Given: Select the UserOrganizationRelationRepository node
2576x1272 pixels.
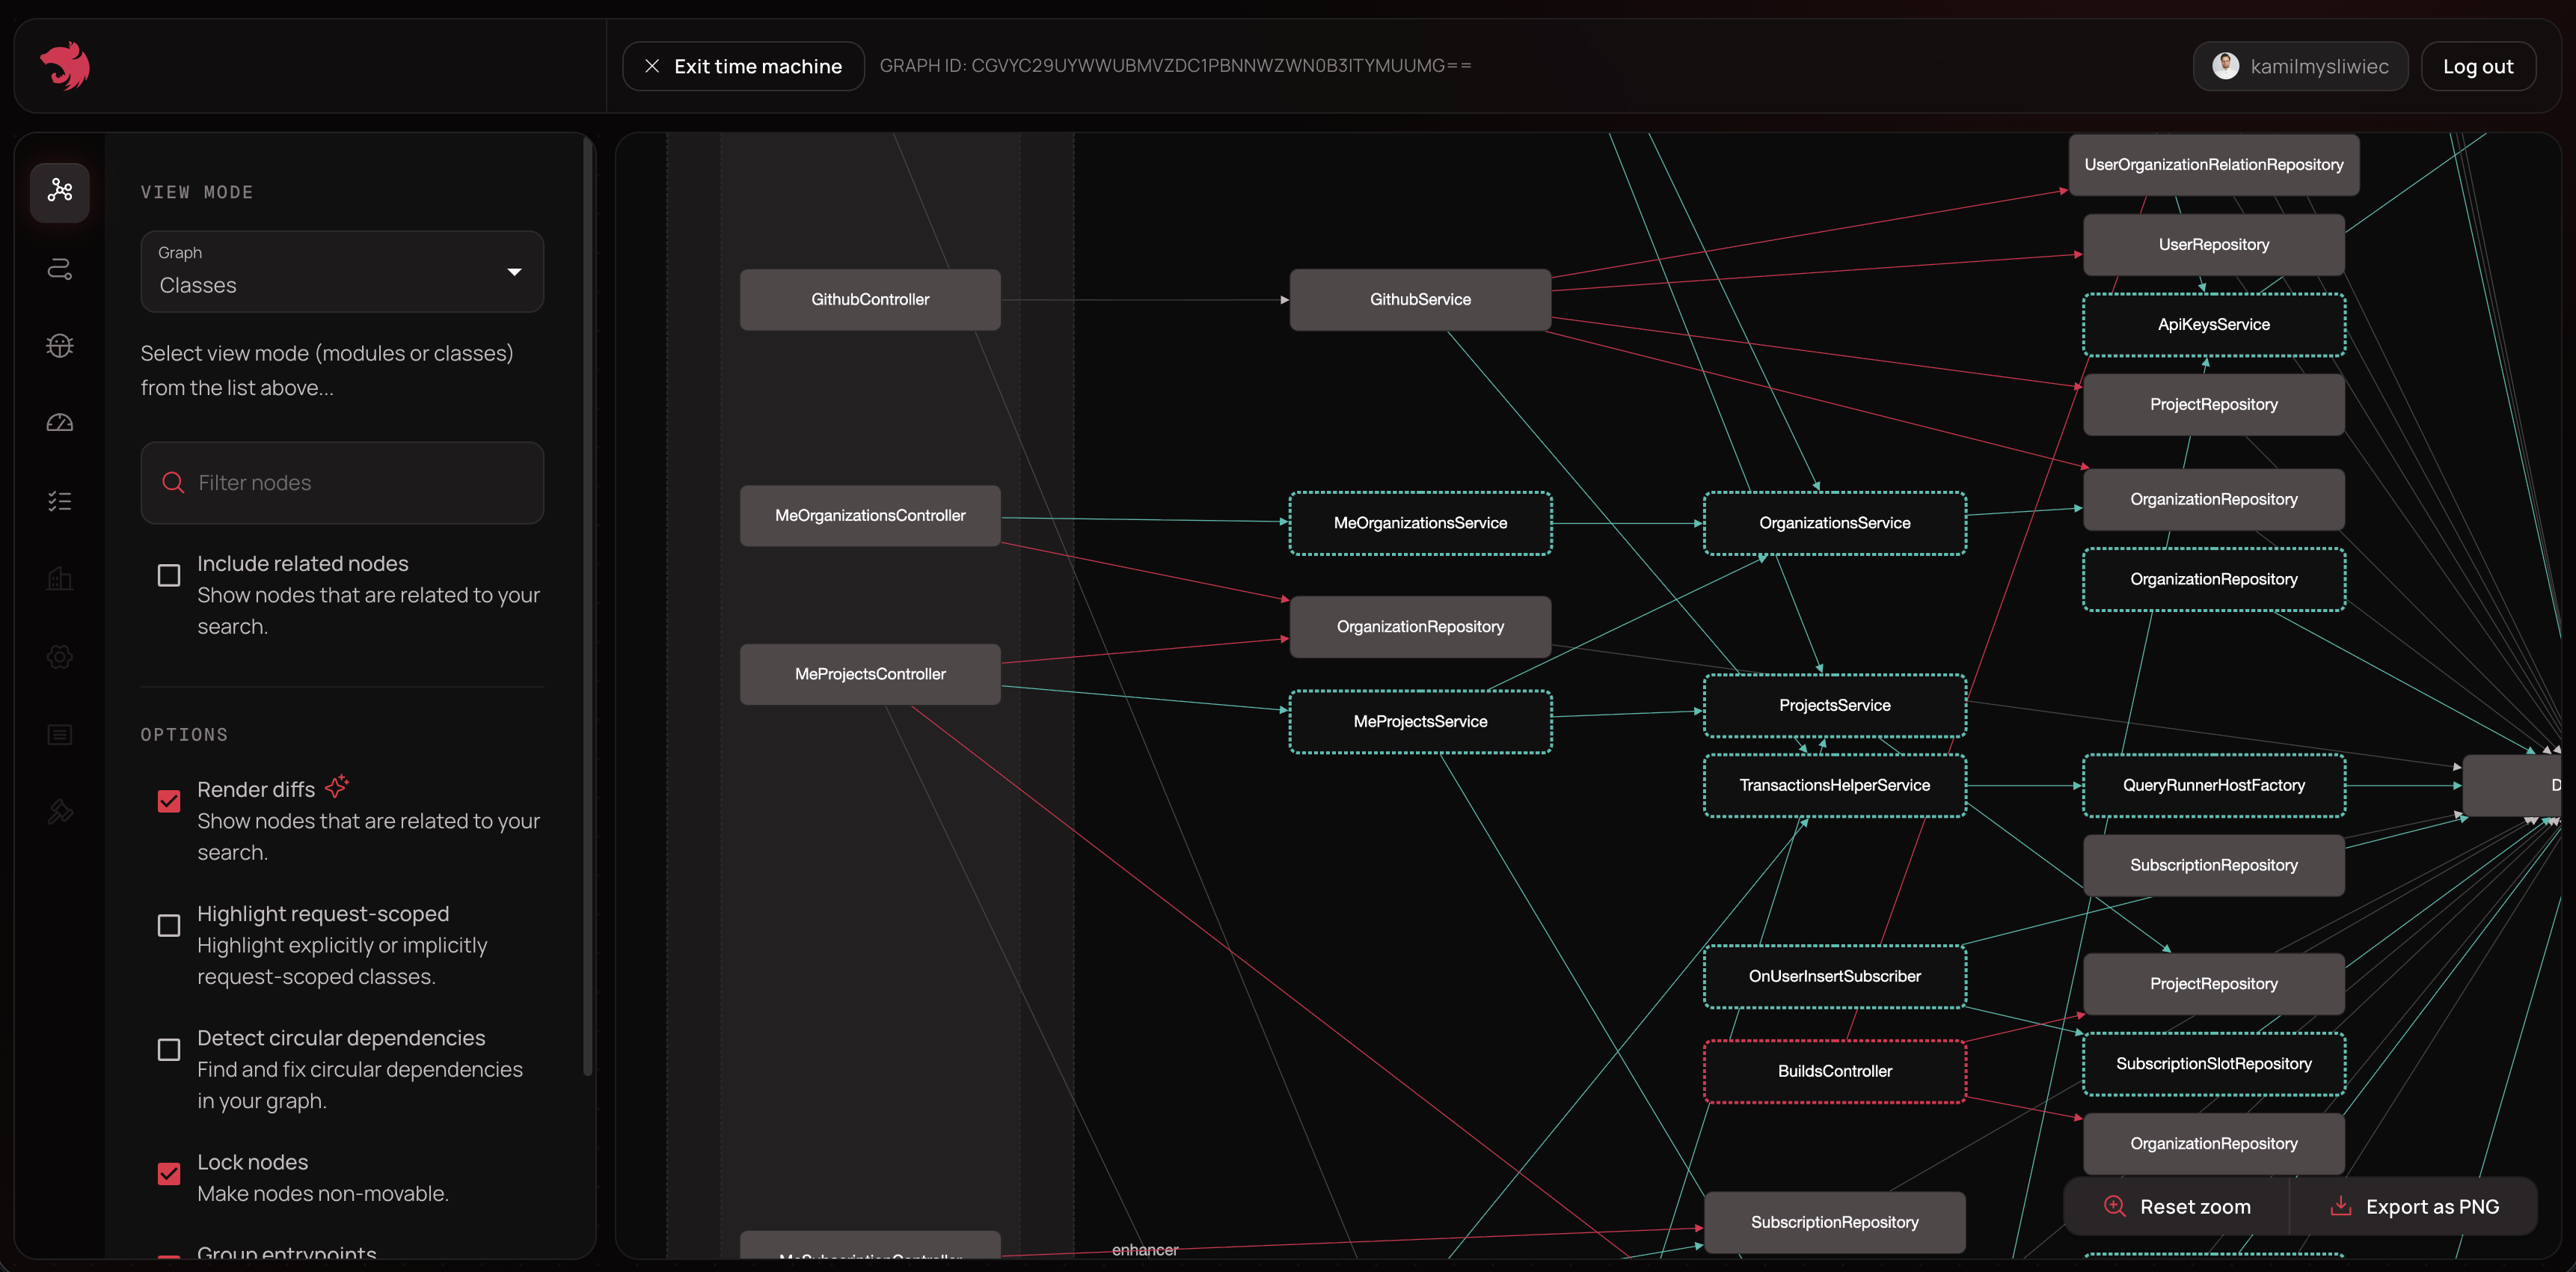Looking at the screenshot, I should point(2214,164).
